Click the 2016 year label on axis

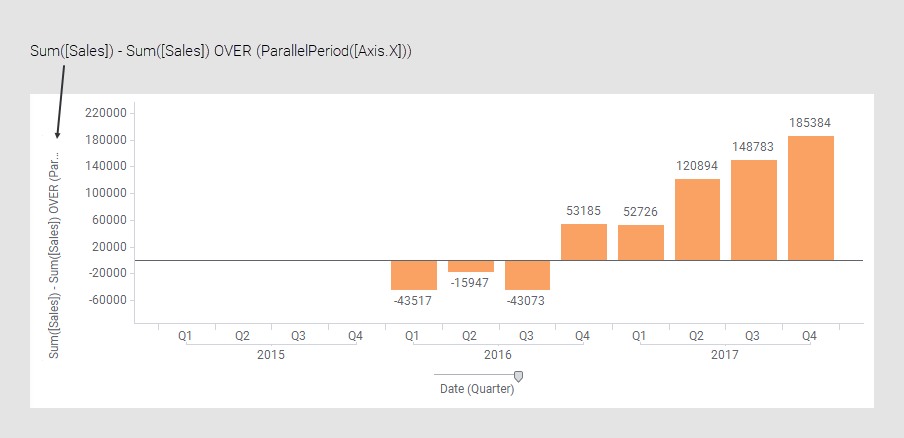498,355
